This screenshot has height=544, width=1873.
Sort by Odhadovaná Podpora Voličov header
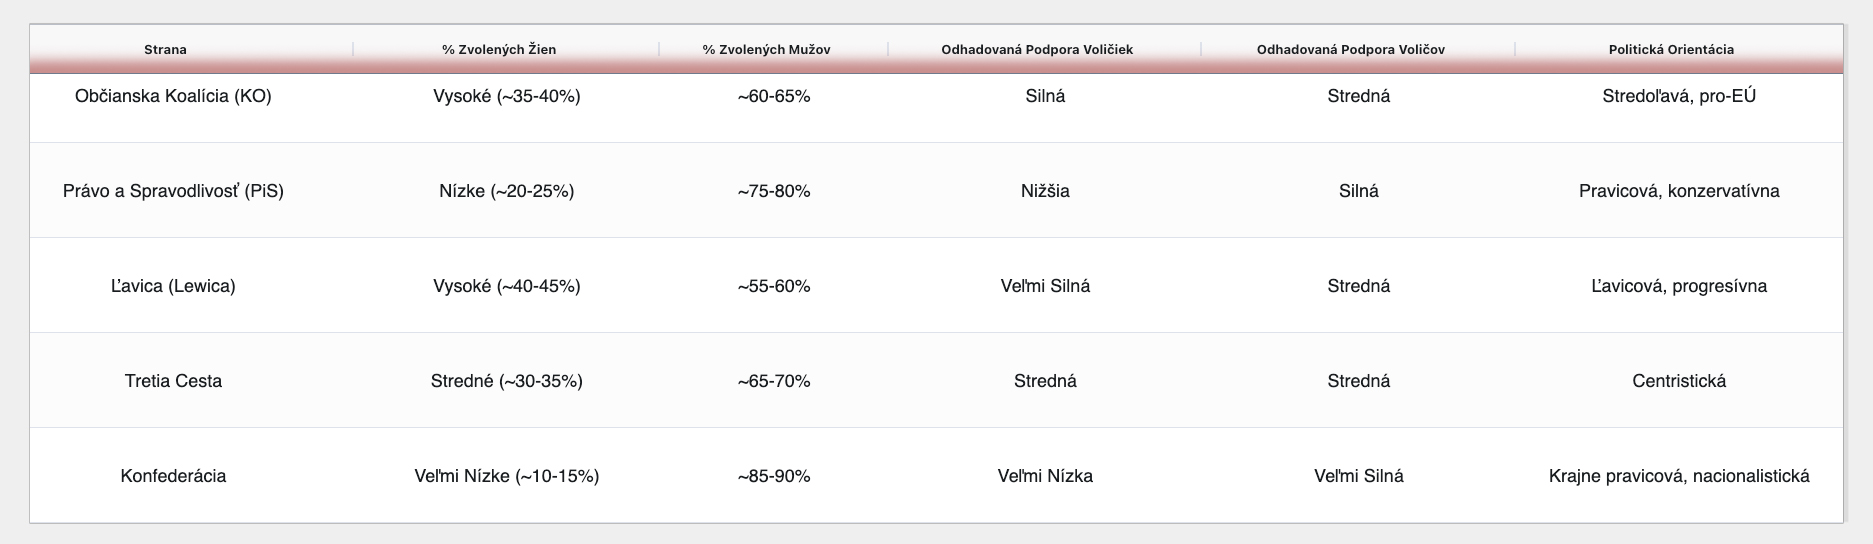point(1350,49)
